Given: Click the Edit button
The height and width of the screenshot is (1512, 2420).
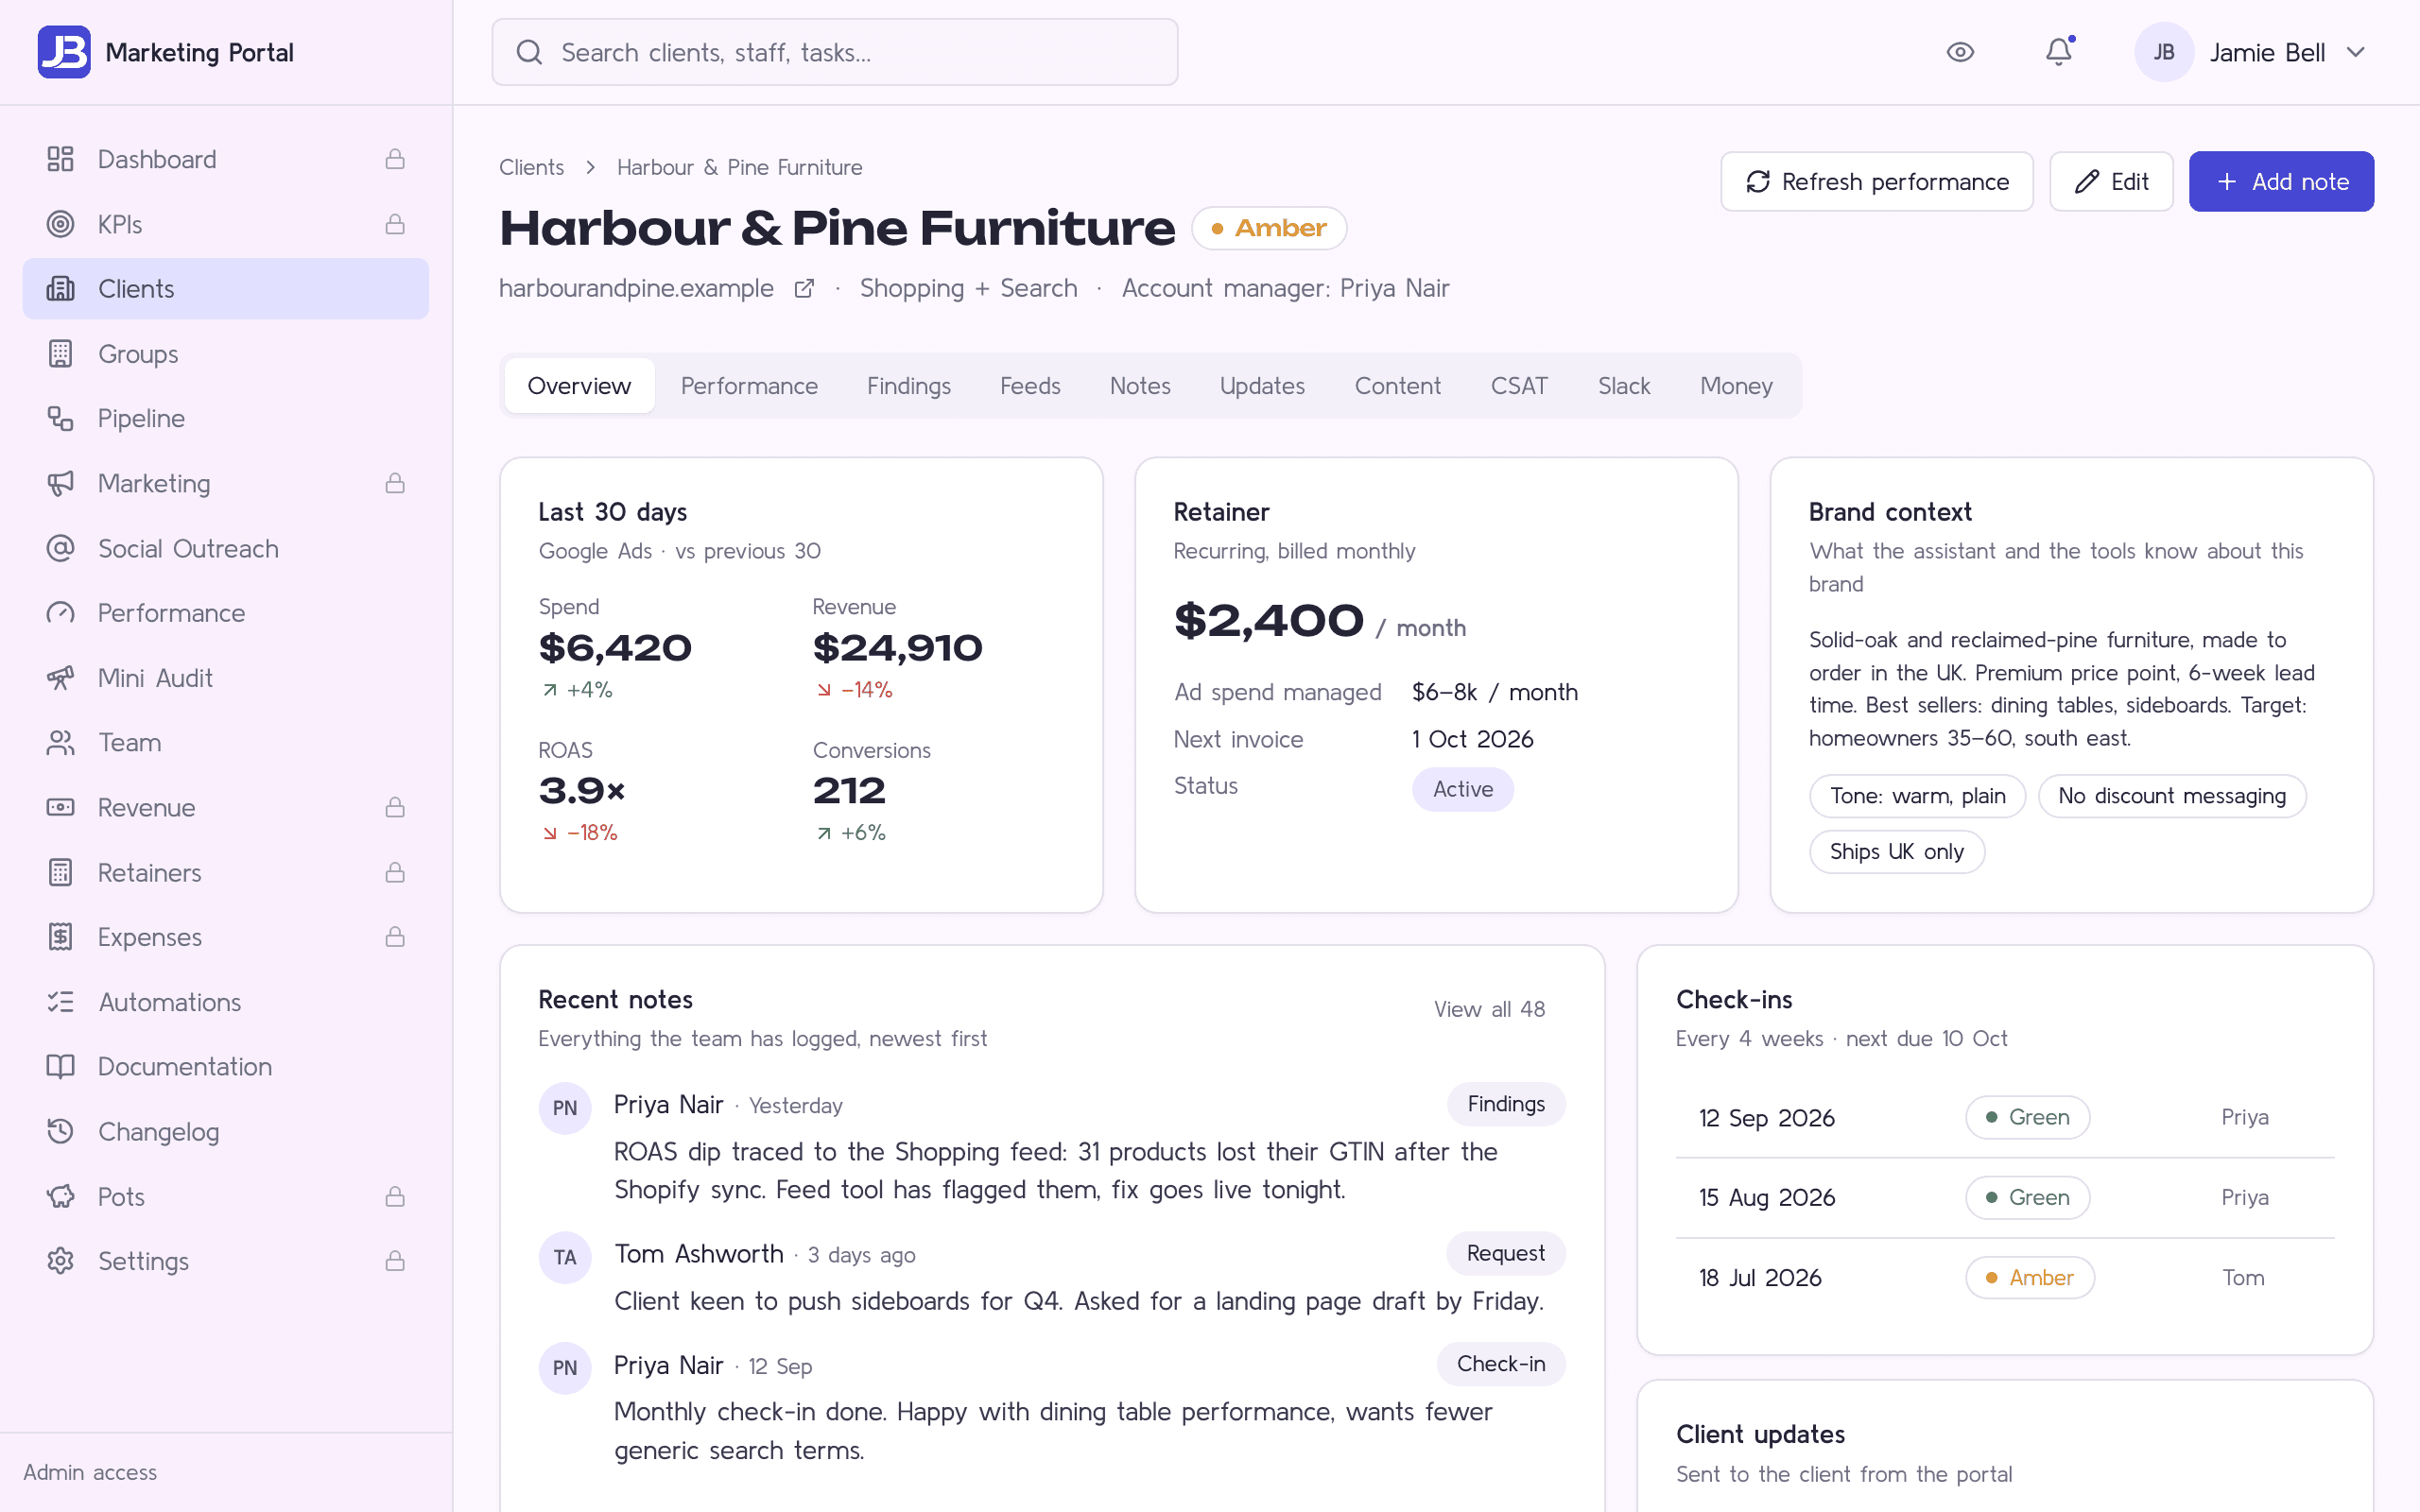Looking at the screenshot, I should (2111, 181).
